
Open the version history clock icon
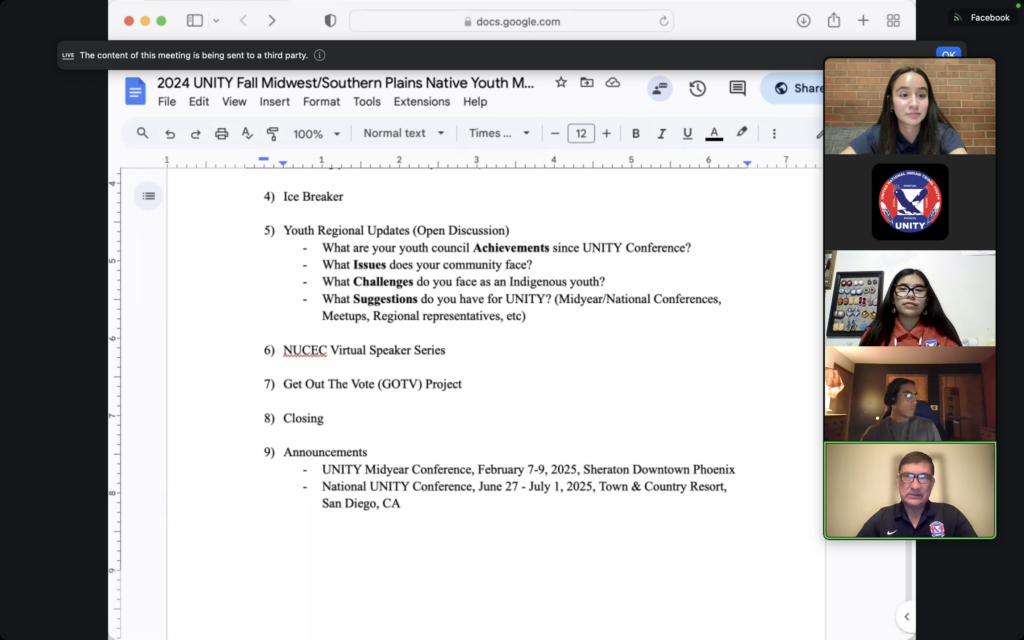(697, 88)
